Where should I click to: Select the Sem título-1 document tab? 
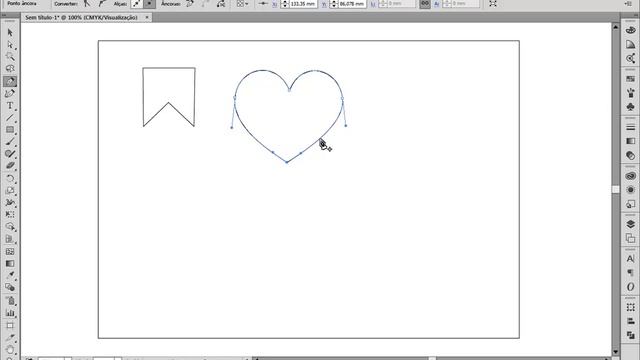pyautogui.click(x=81, y=18)
